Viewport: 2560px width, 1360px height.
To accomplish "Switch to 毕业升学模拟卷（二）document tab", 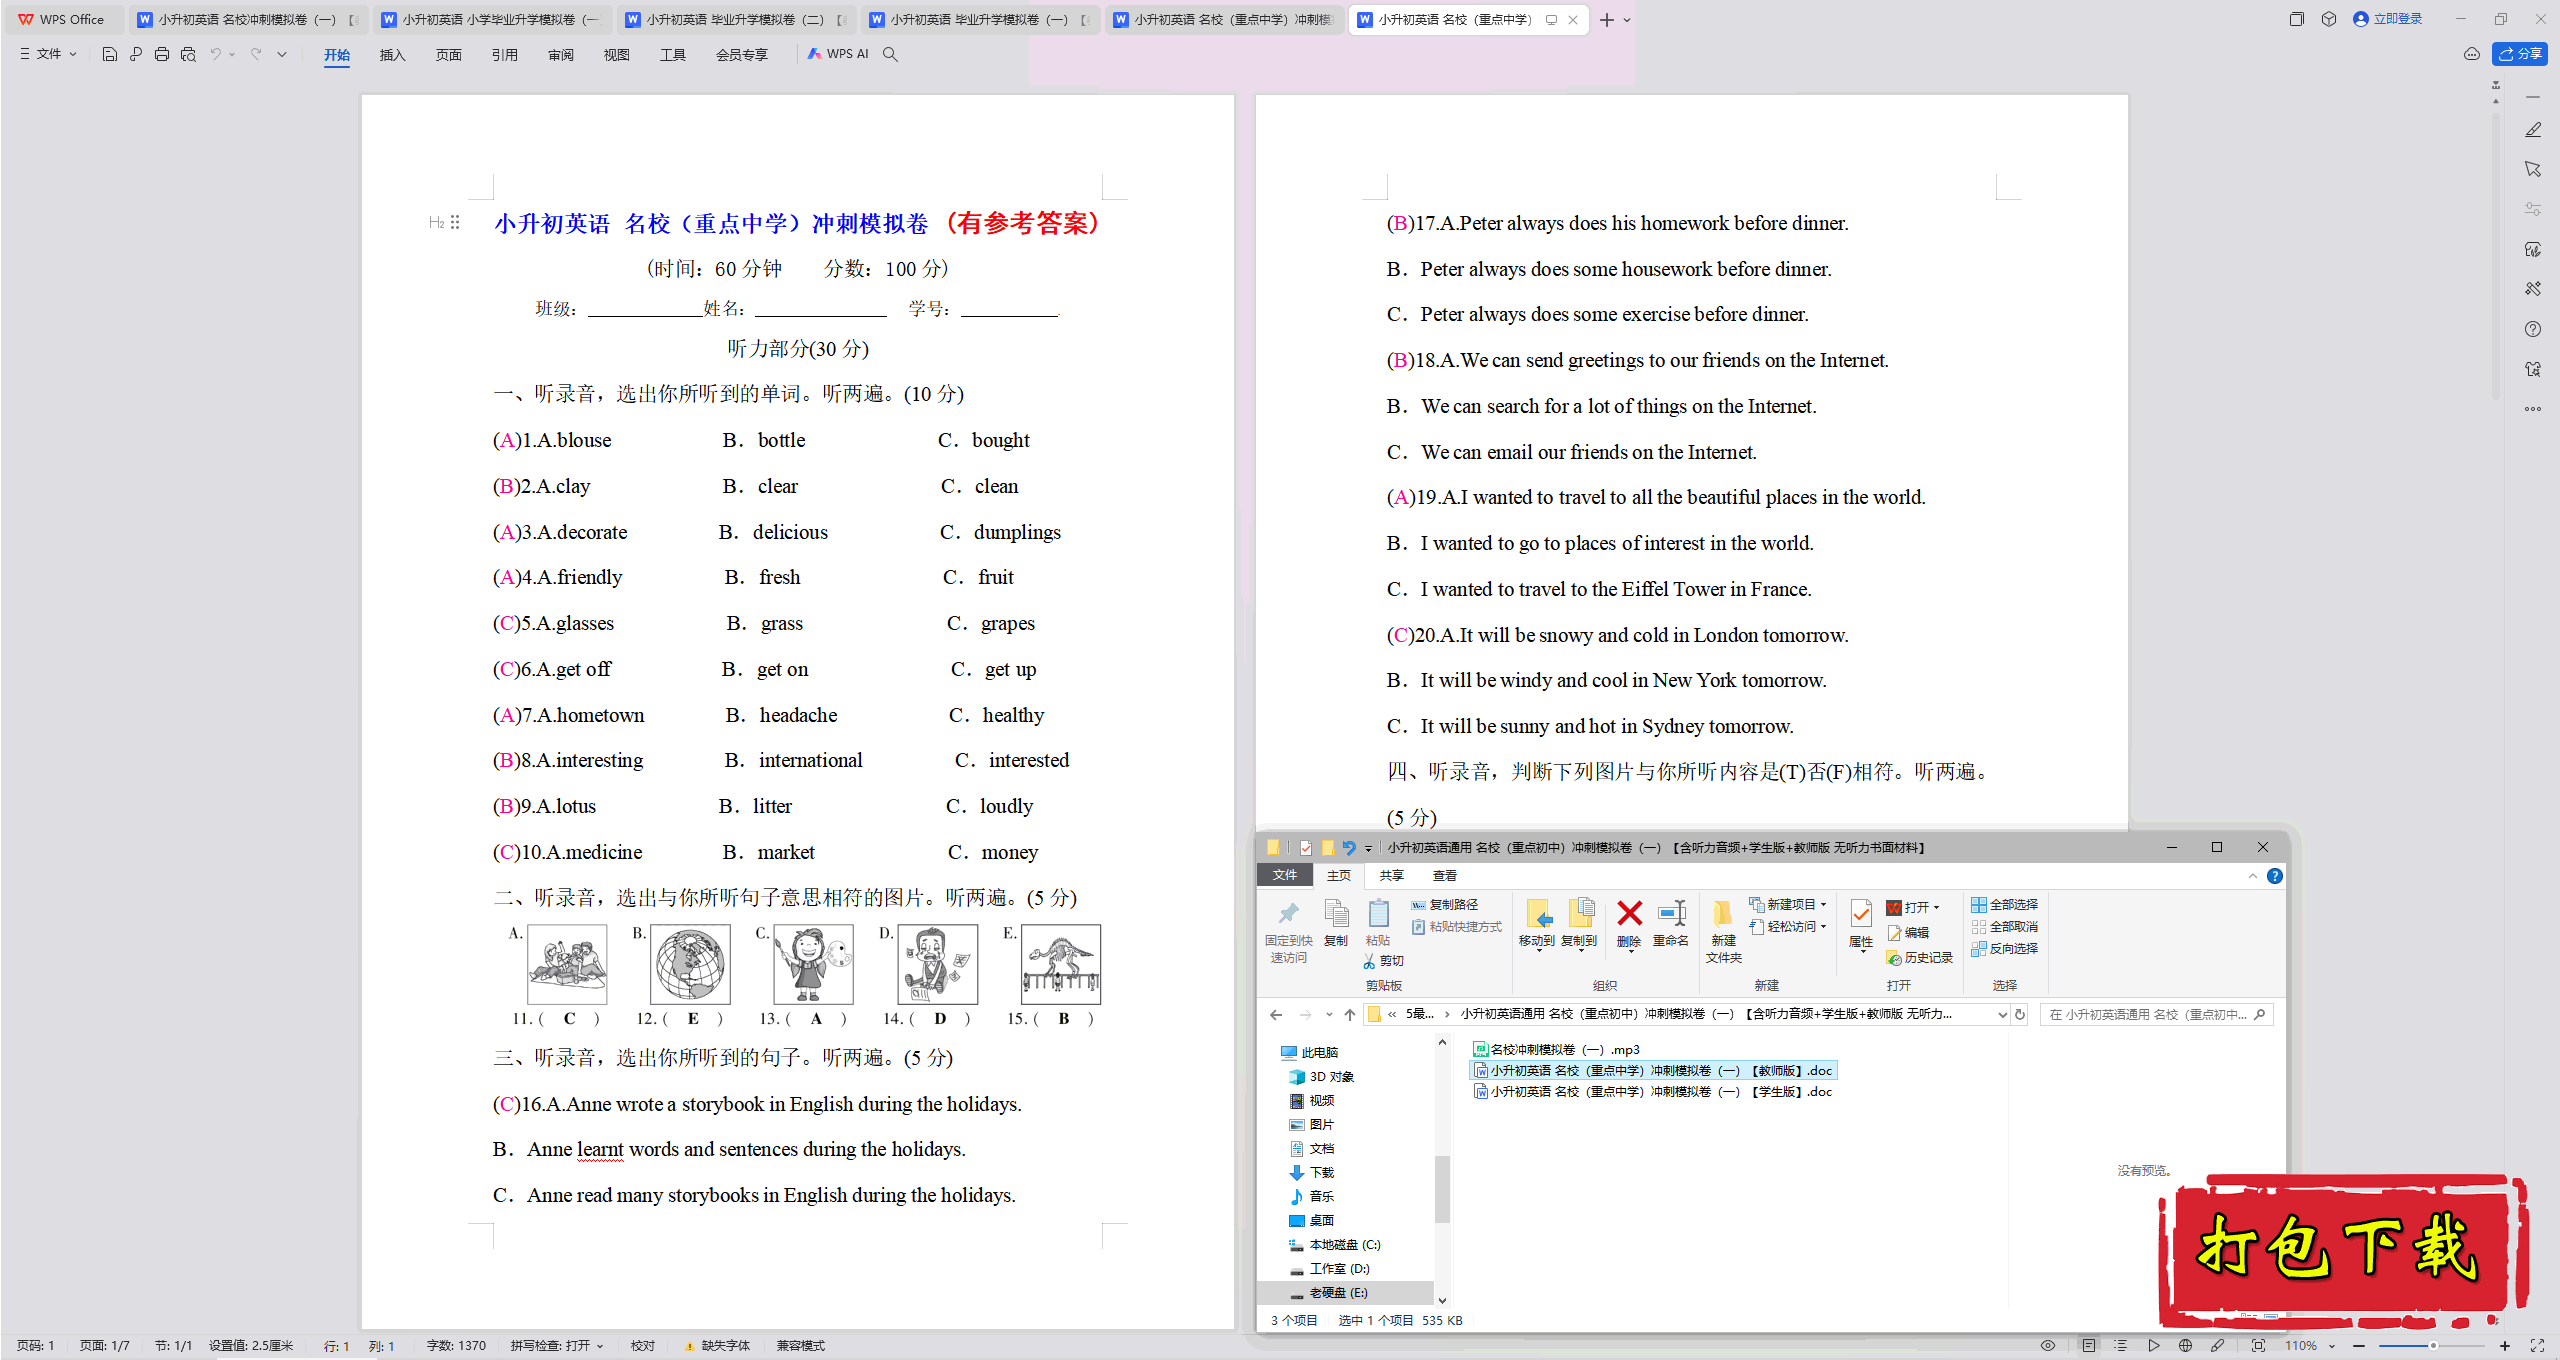I will pyautogui.click(x=736, y=19).
